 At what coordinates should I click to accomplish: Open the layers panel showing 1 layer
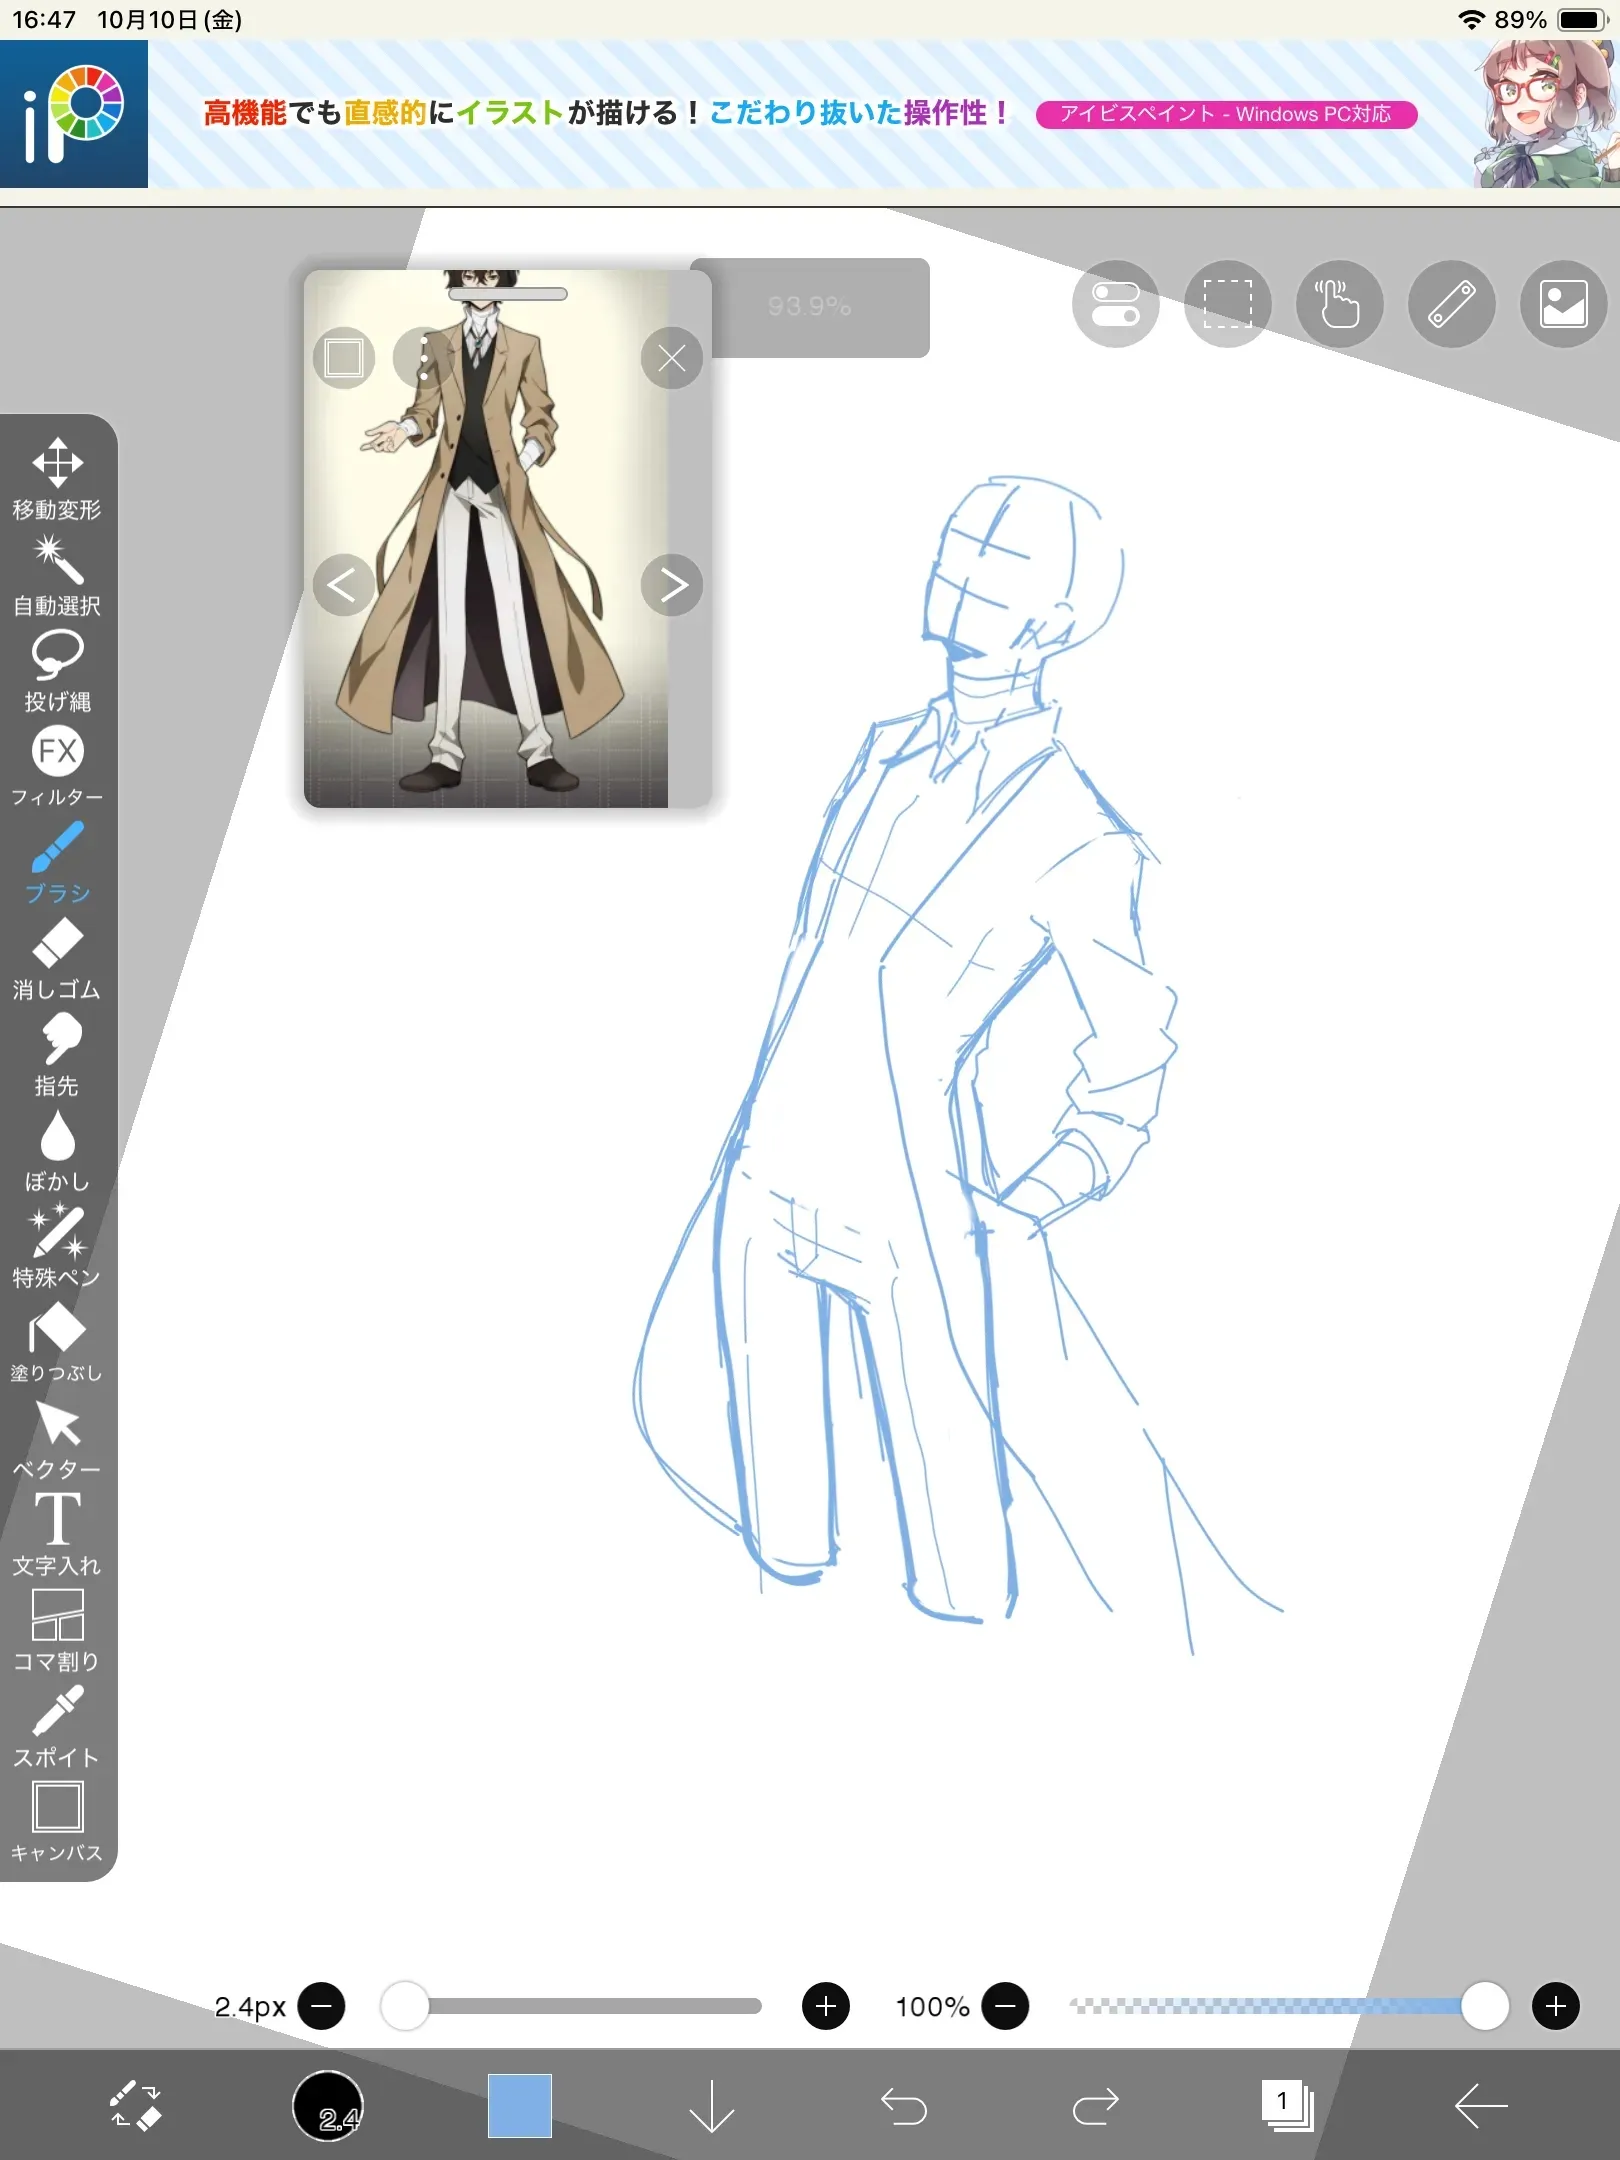[x=1288, y=2106]
